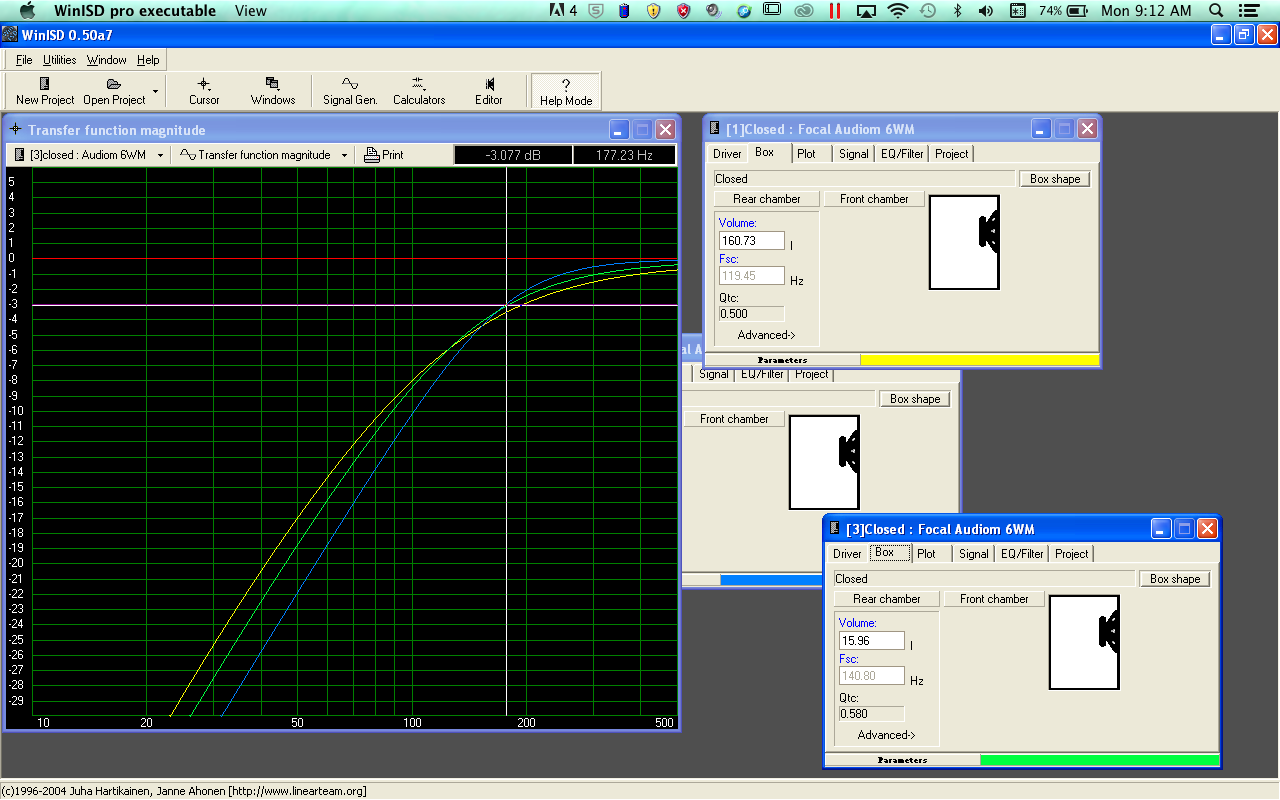The height and width of the screenshot is (800, 1280).
Task: Open Time Machine menu bar icon
Action: coord(927,11)
